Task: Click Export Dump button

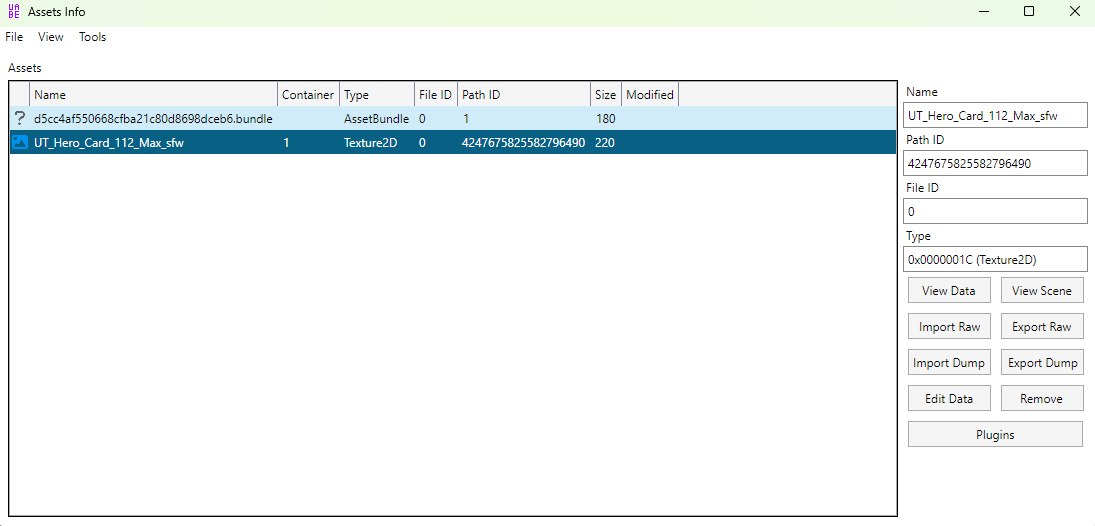Action: tap(1041, 363)
